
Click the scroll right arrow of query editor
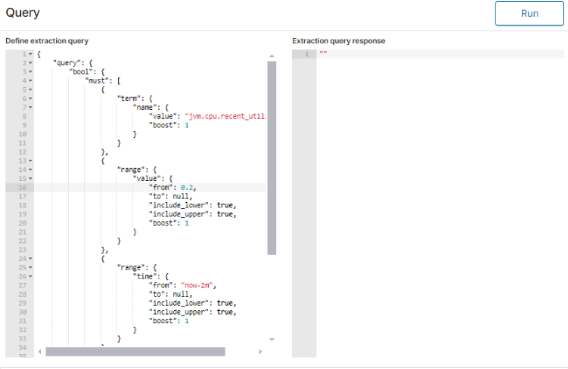coord(260,352)
